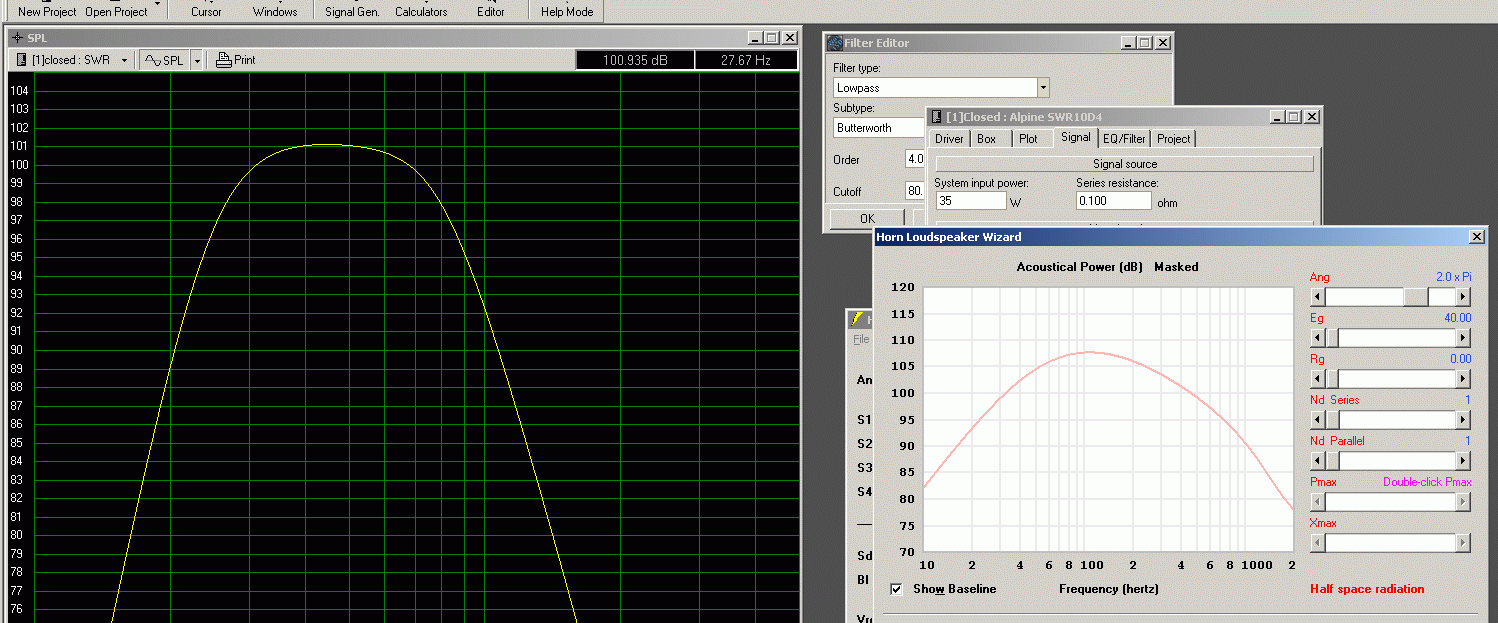This screenshot has height=623, width=1498.
Task: Click the Nd Series slider right arrow
Action: (x=1463, y=420)
